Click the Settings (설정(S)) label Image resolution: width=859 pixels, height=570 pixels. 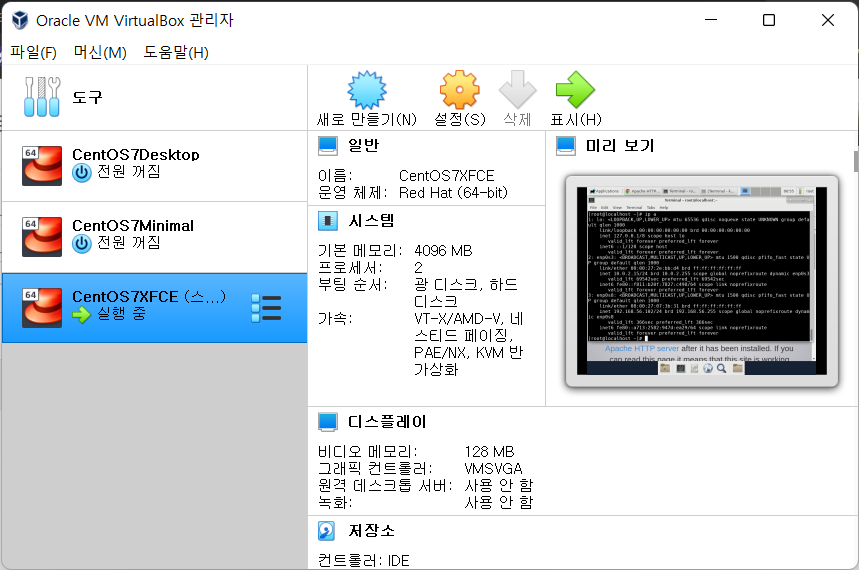[x=460, y=119]
